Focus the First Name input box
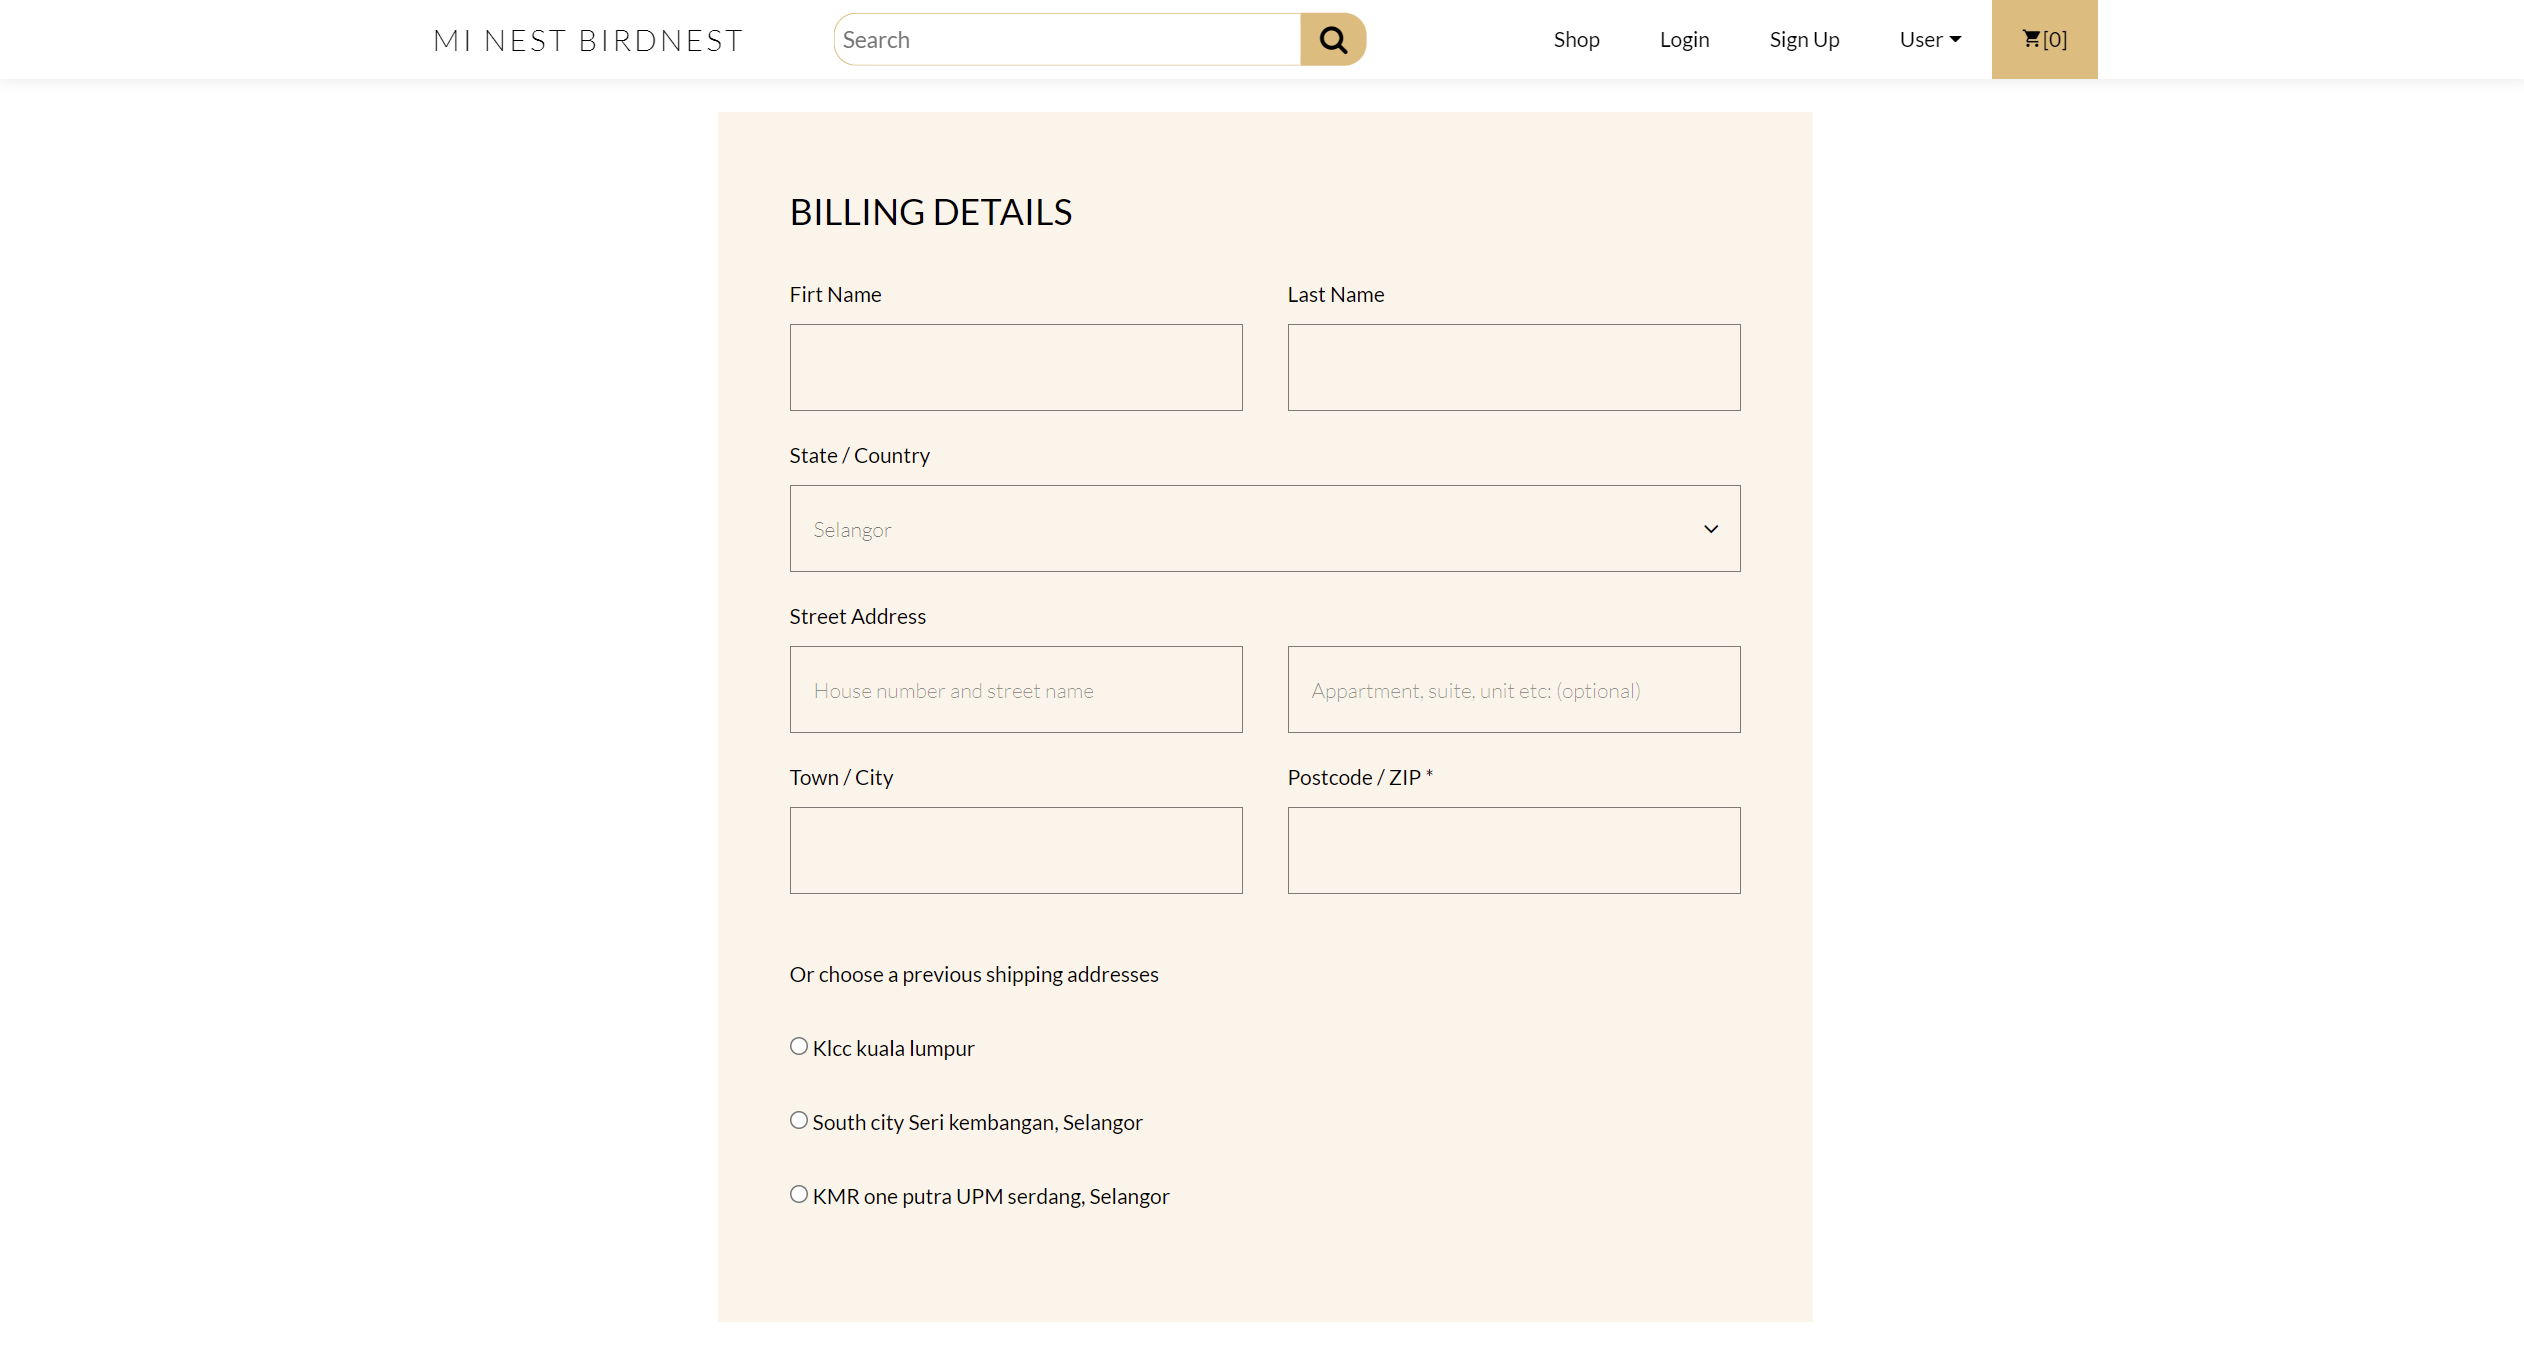The width and height of the screenshot is (2524, 1372). pyautogui.click(x=1015, y=367)
